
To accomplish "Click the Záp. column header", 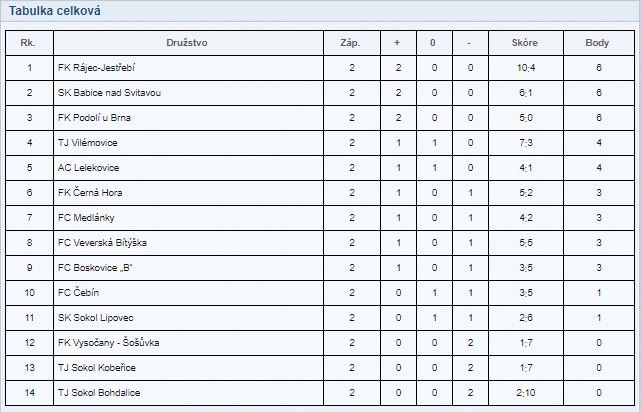I will [x=350, y=43].
